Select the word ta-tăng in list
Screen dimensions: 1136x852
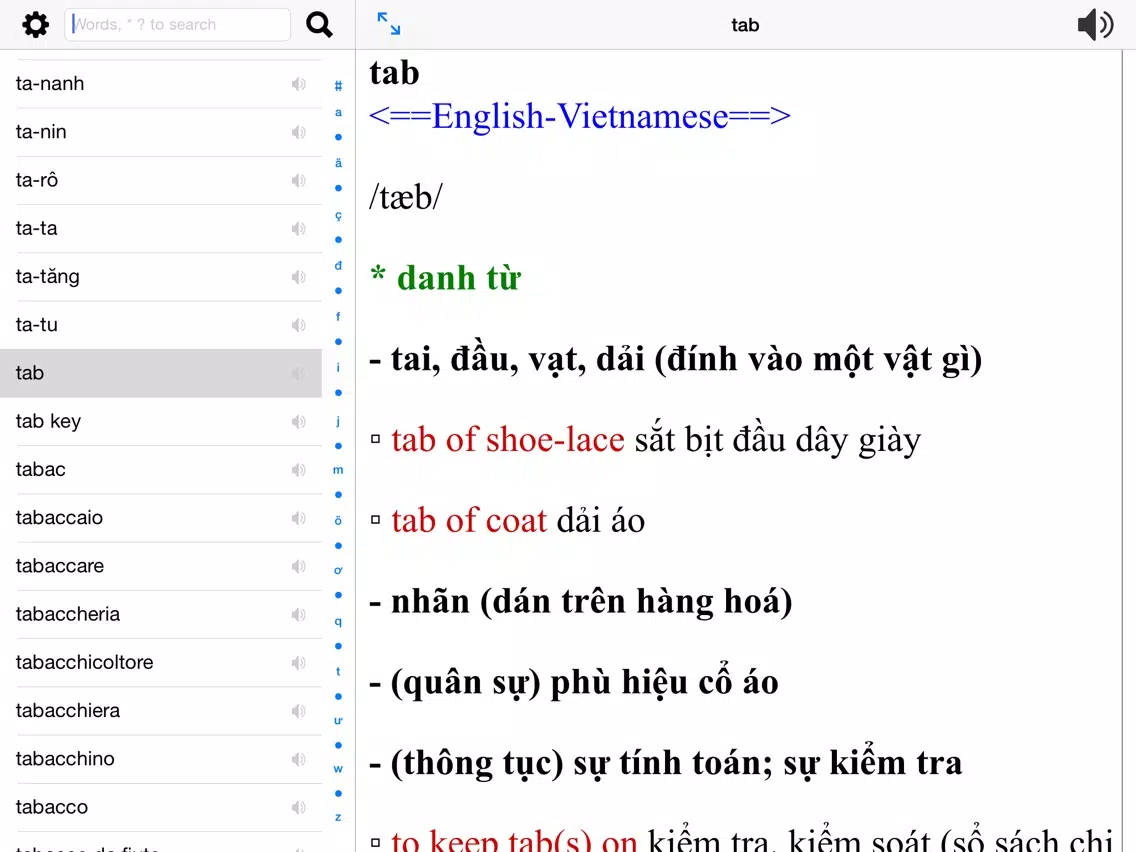click(161, 277)
